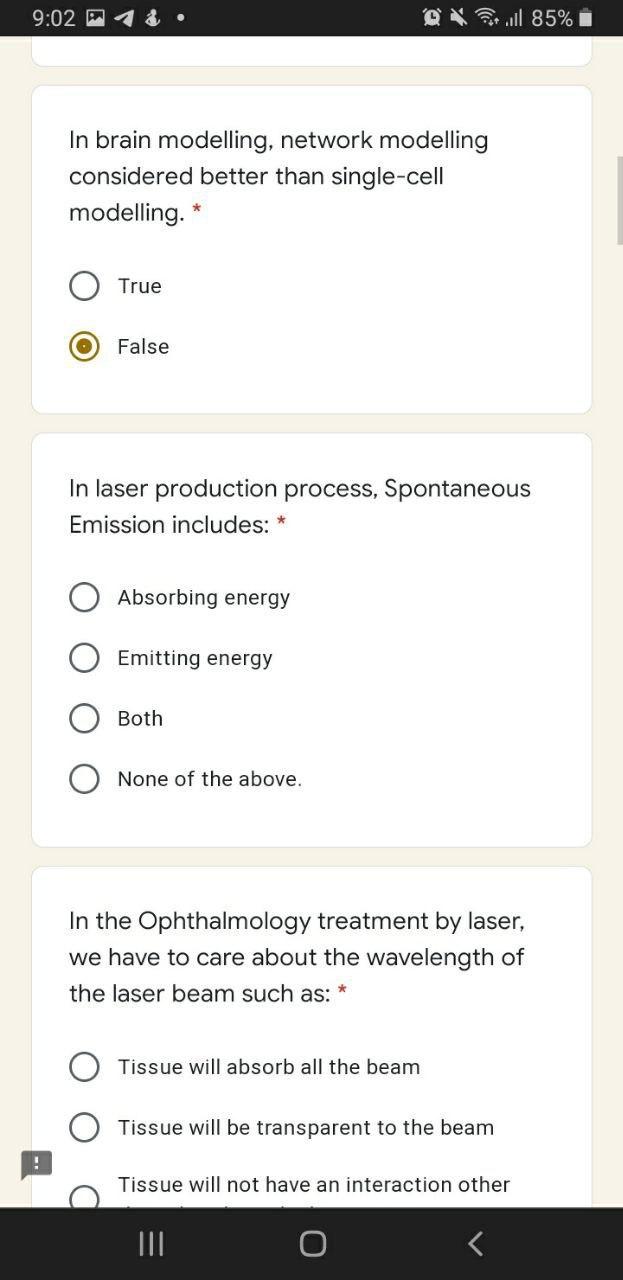Tap the report problem feedback icon

[x=36, y=1164]
